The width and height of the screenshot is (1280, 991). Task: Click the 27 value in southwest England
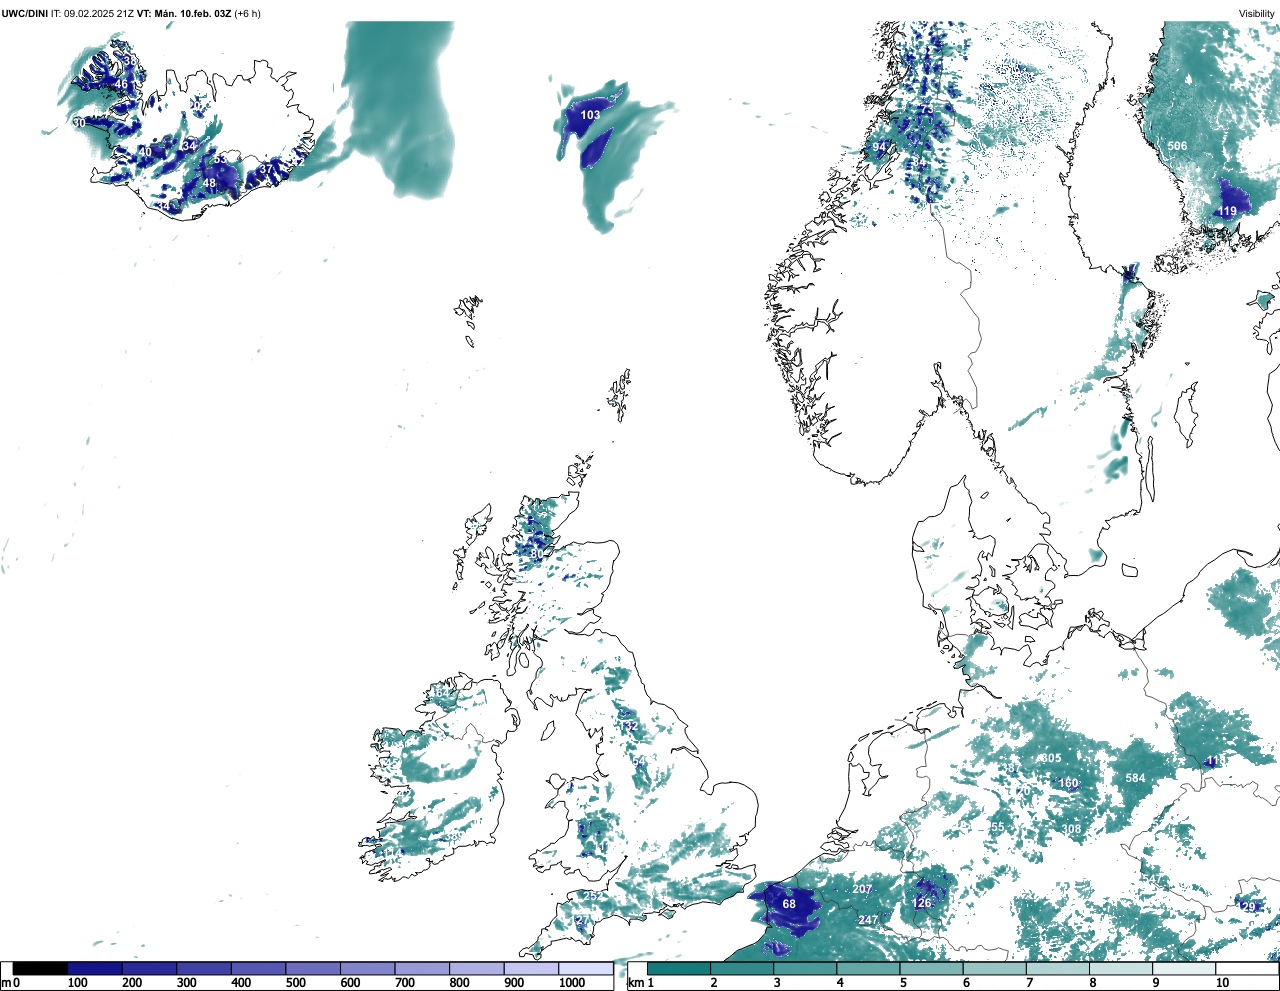[584, 920]
